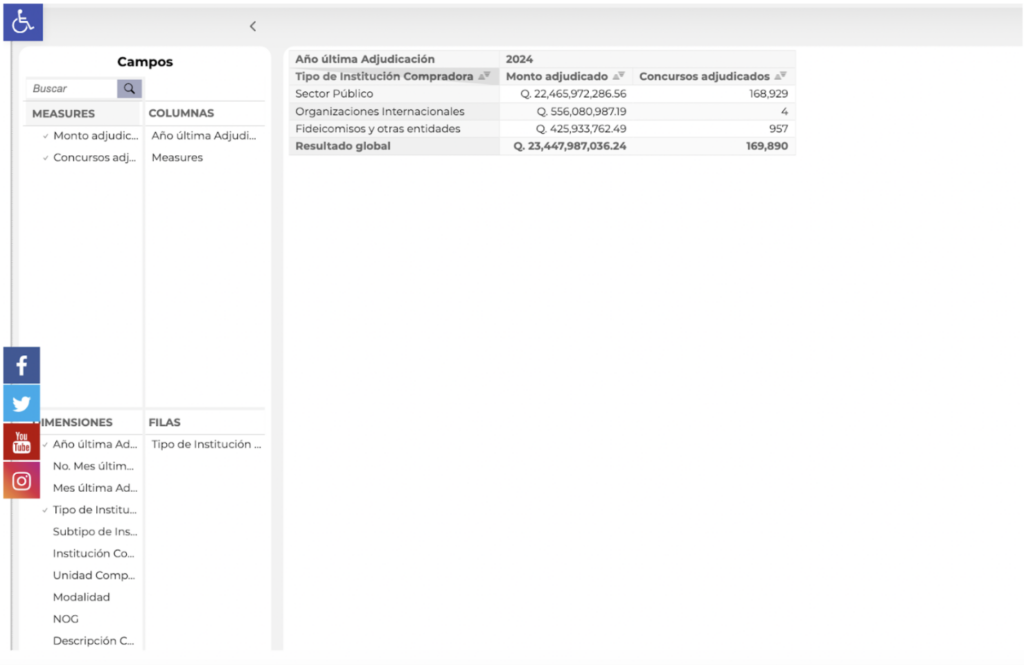
Task: Click the Facebook share icon
Action: tap(22, 366)
